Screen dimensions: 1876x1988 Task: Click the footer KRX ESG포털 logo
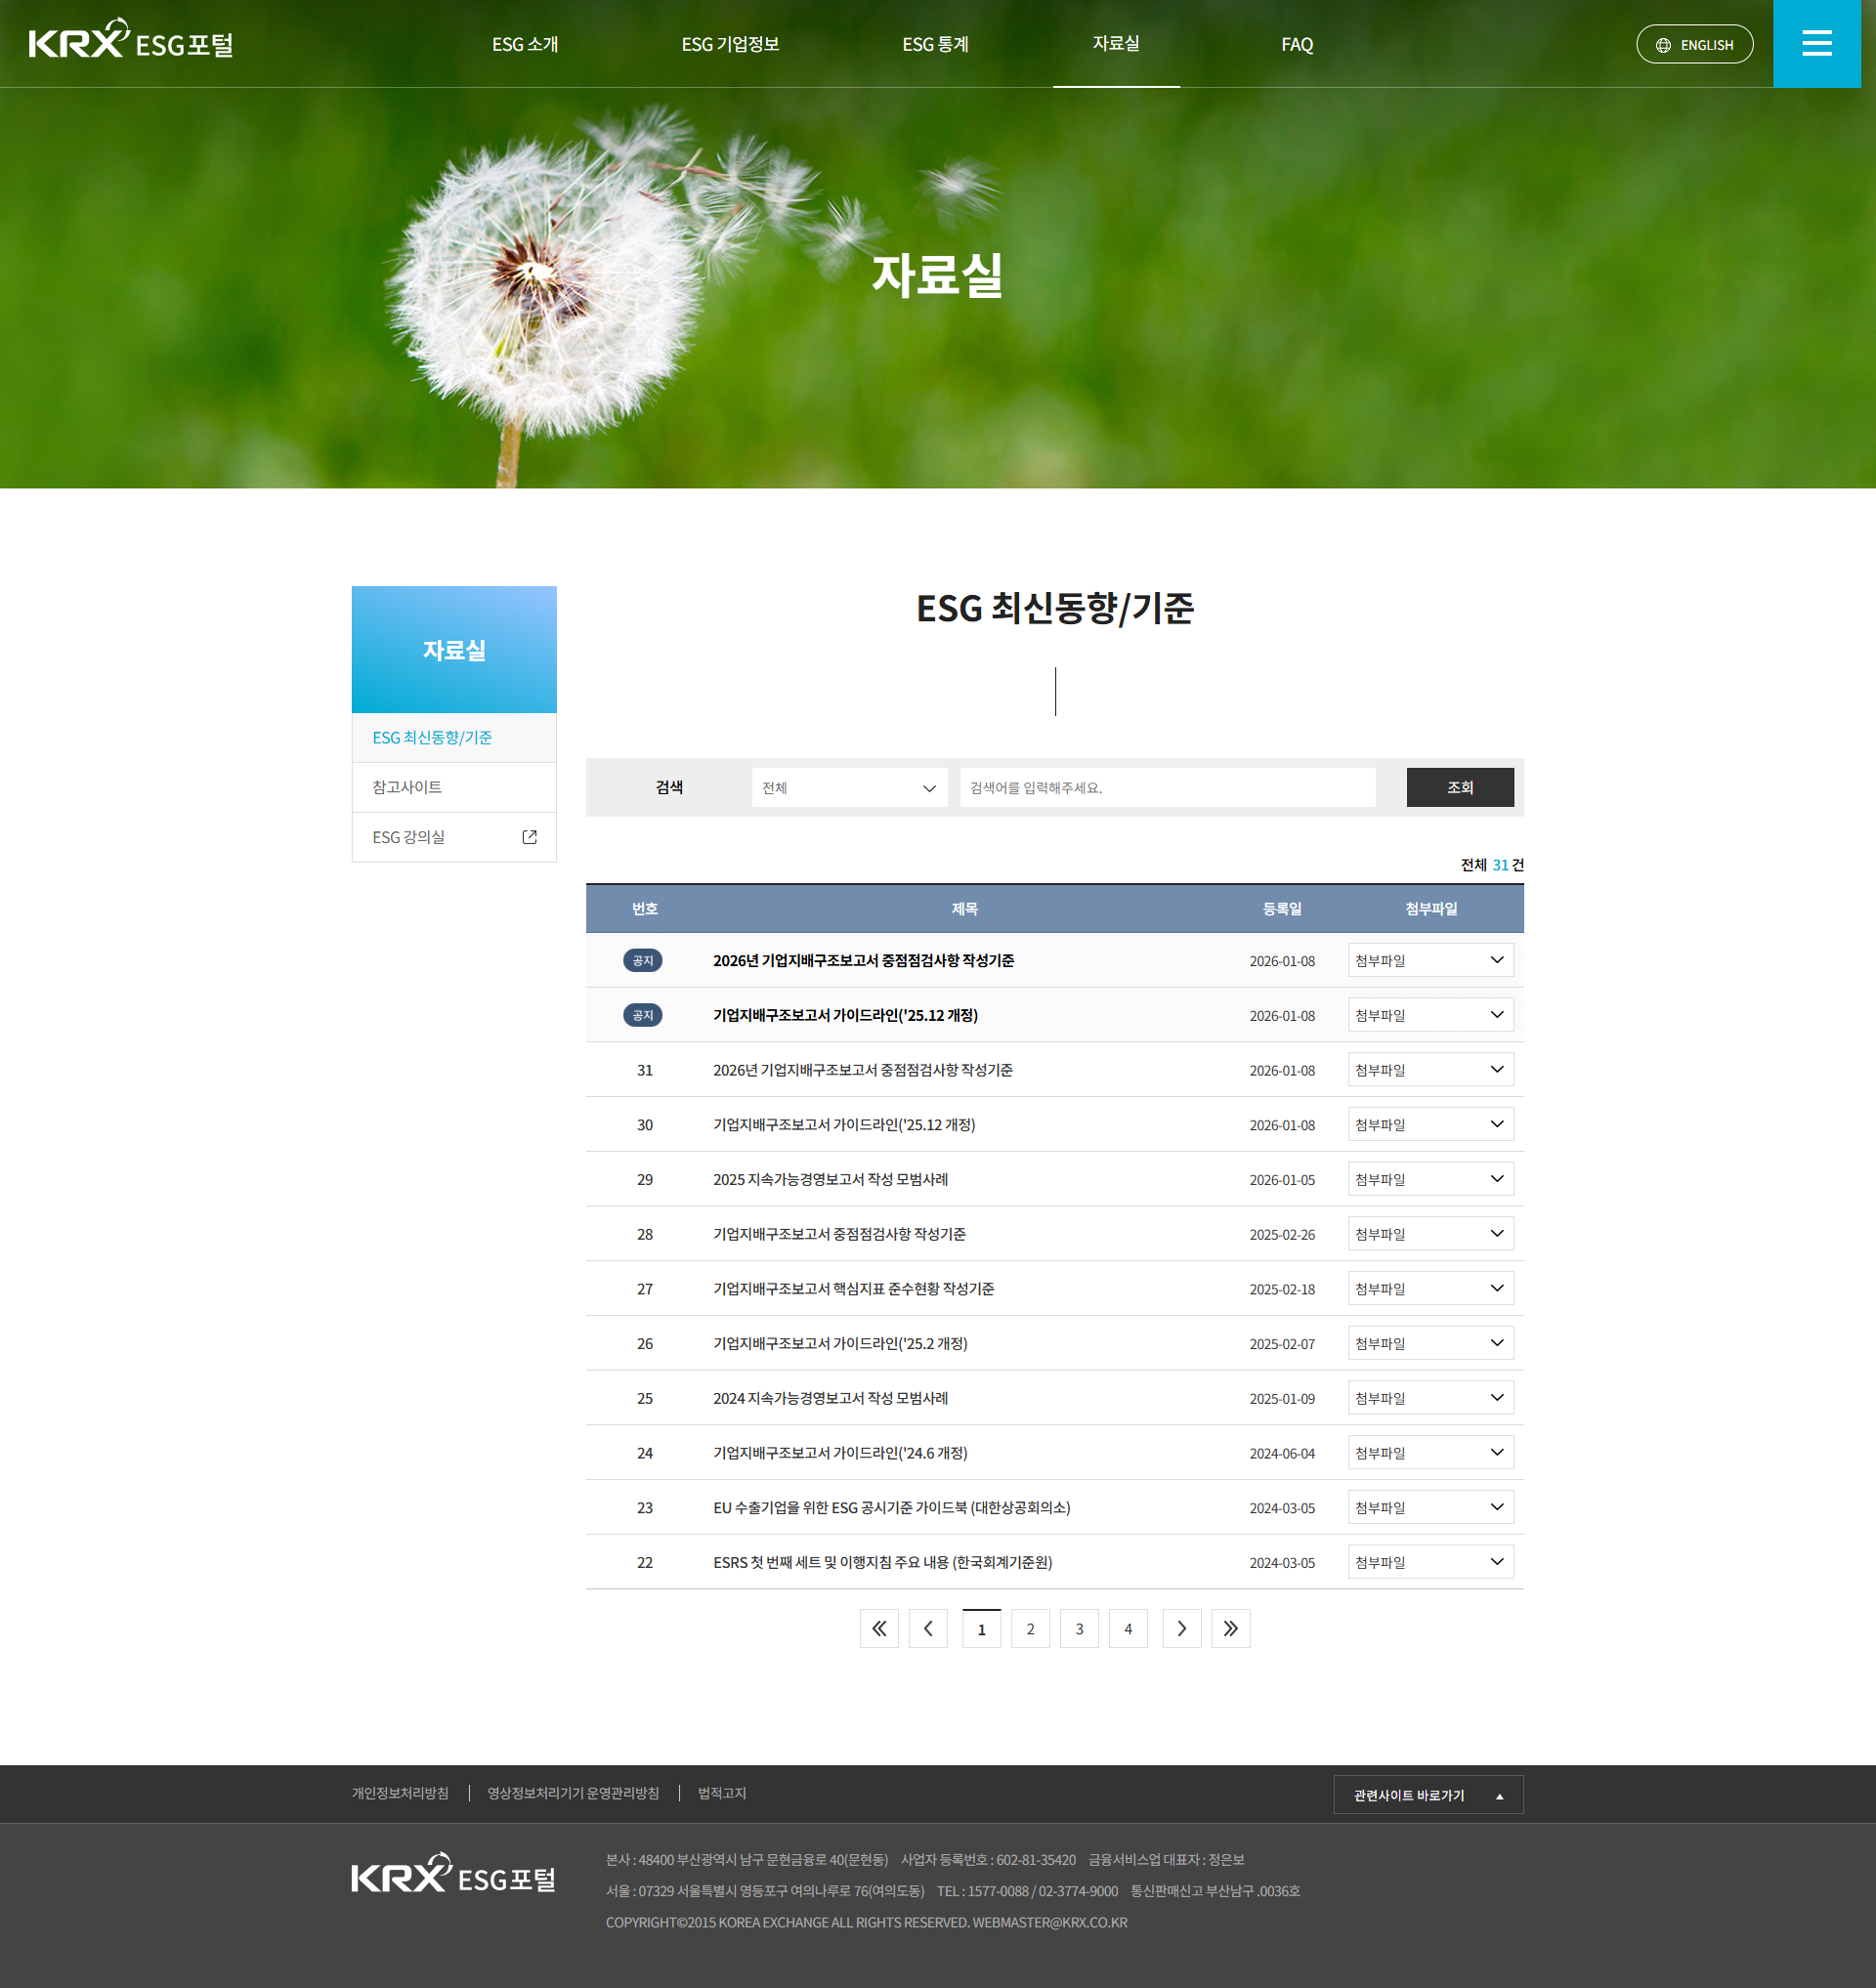point(453,1875)
